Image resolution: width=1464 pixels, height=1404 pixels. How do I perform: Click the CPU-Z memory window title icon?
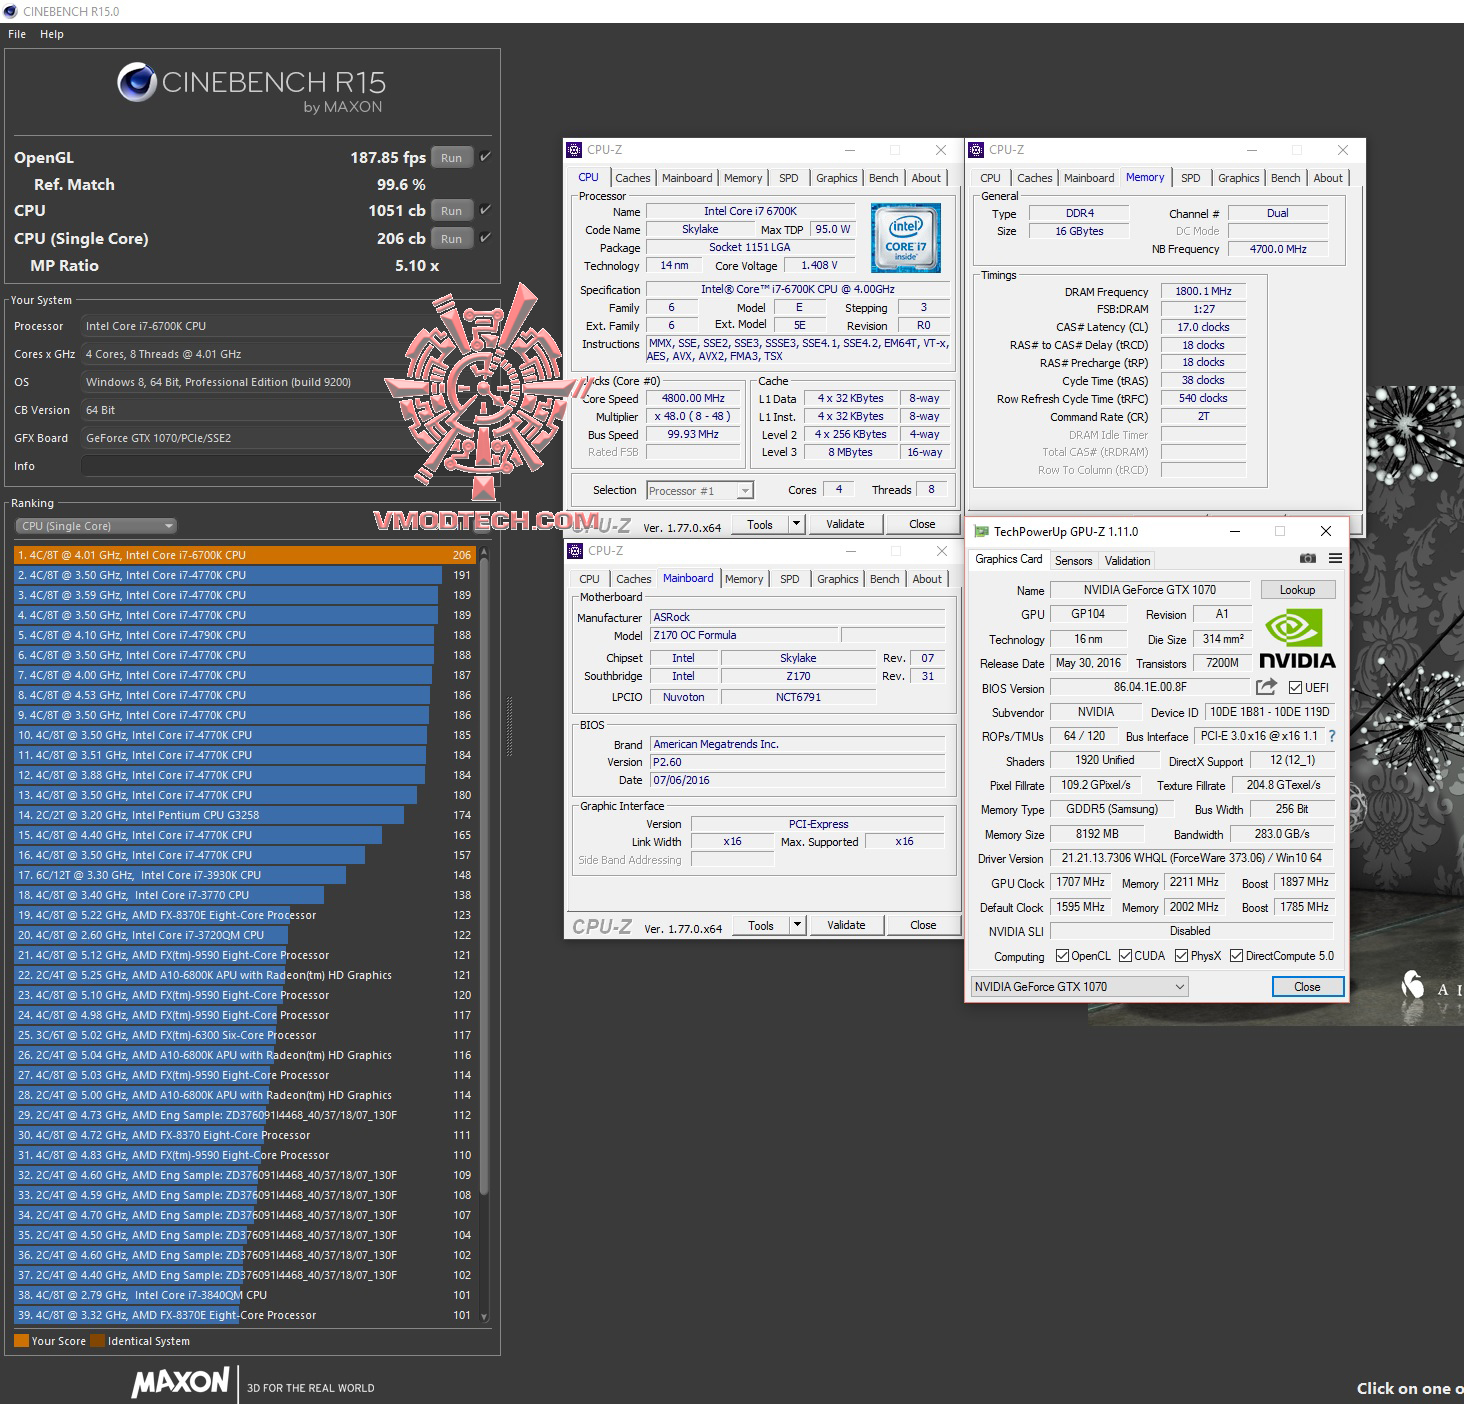click(976, 150)
